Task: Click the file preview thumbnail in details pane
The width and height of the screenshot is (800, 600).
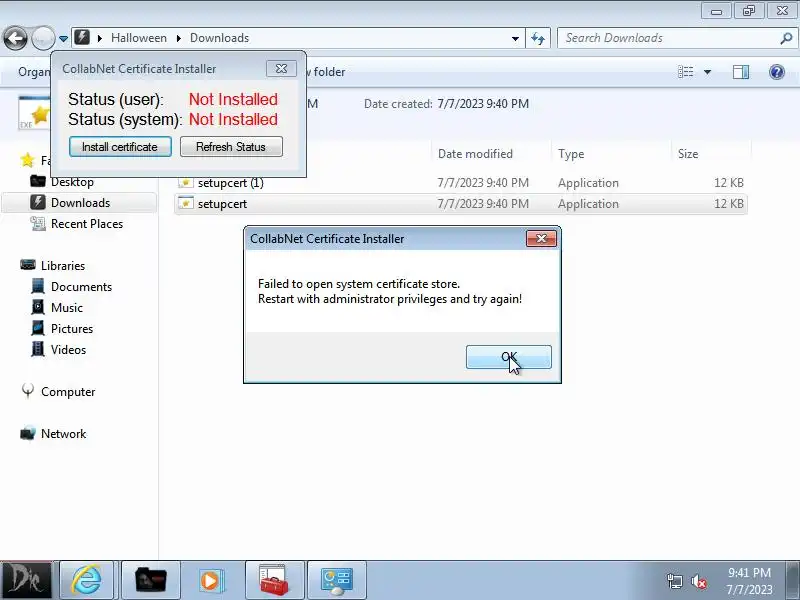Action: (x=34, y=113)
